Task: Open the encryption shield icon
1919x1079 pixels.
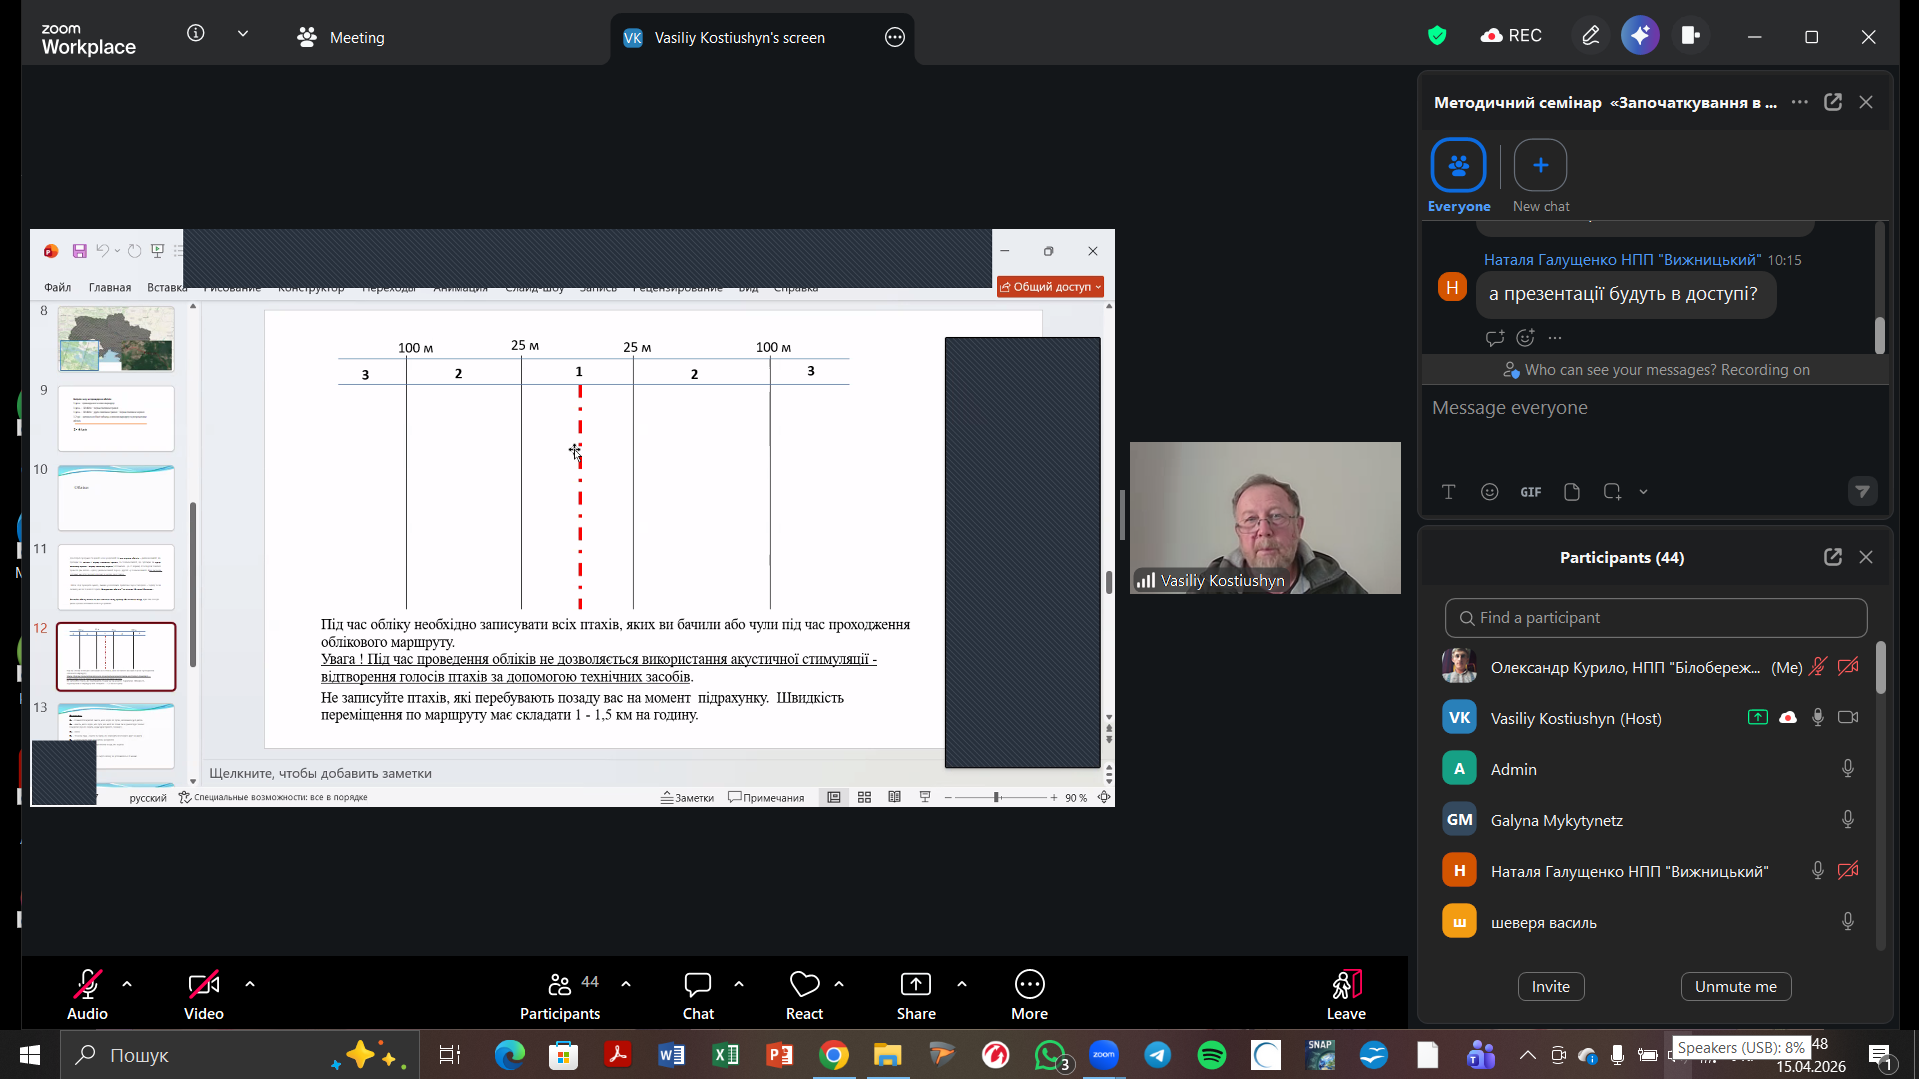Action: coord(1437,36)
